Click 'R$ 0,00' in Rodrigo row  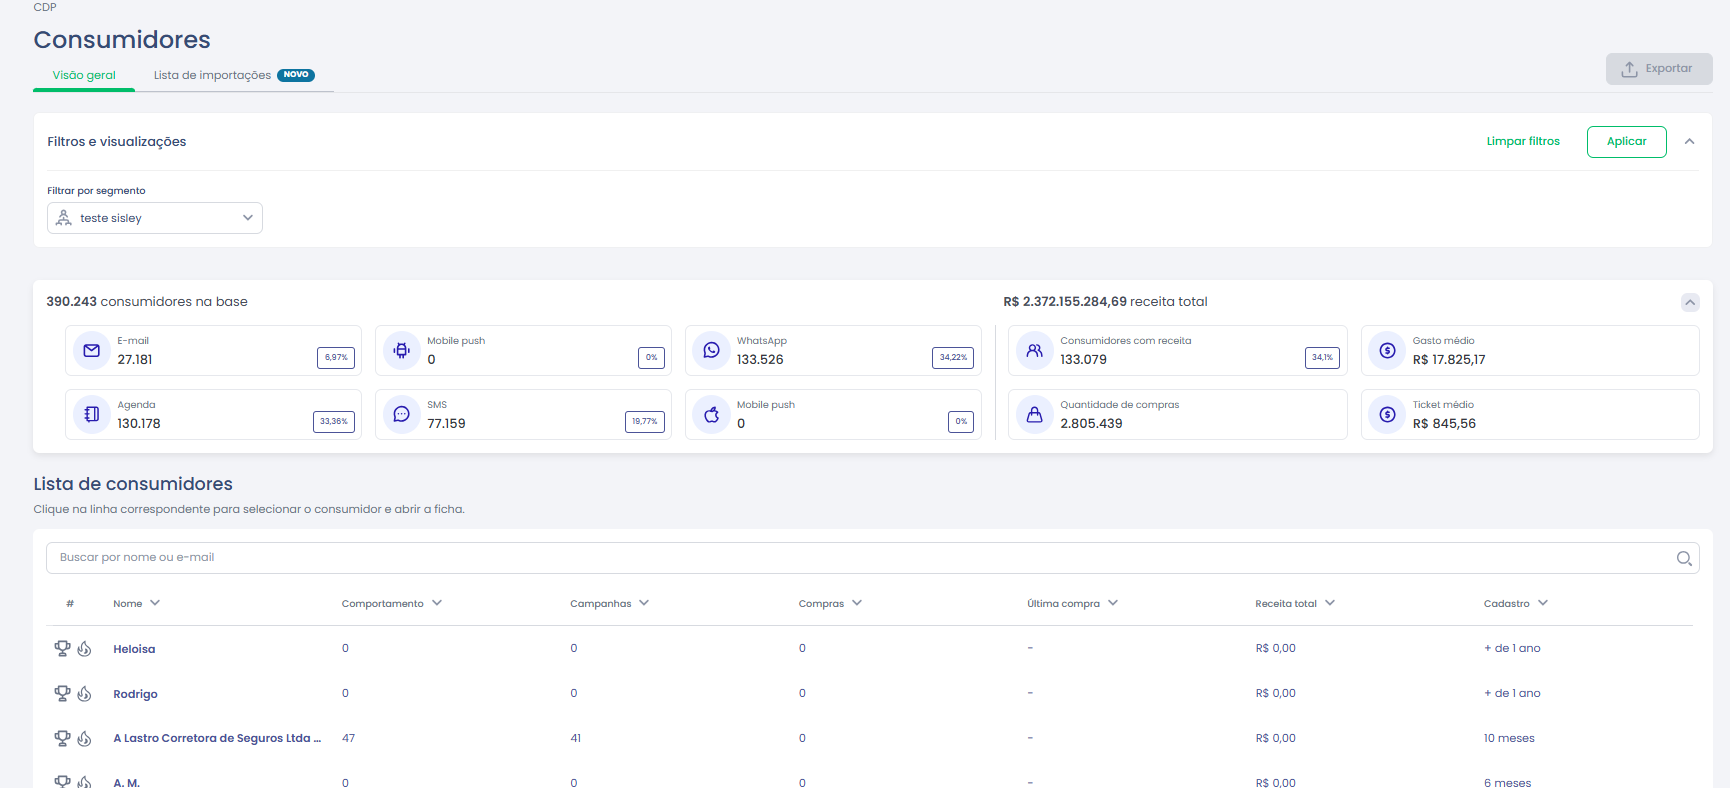(x=1276, y=694)
